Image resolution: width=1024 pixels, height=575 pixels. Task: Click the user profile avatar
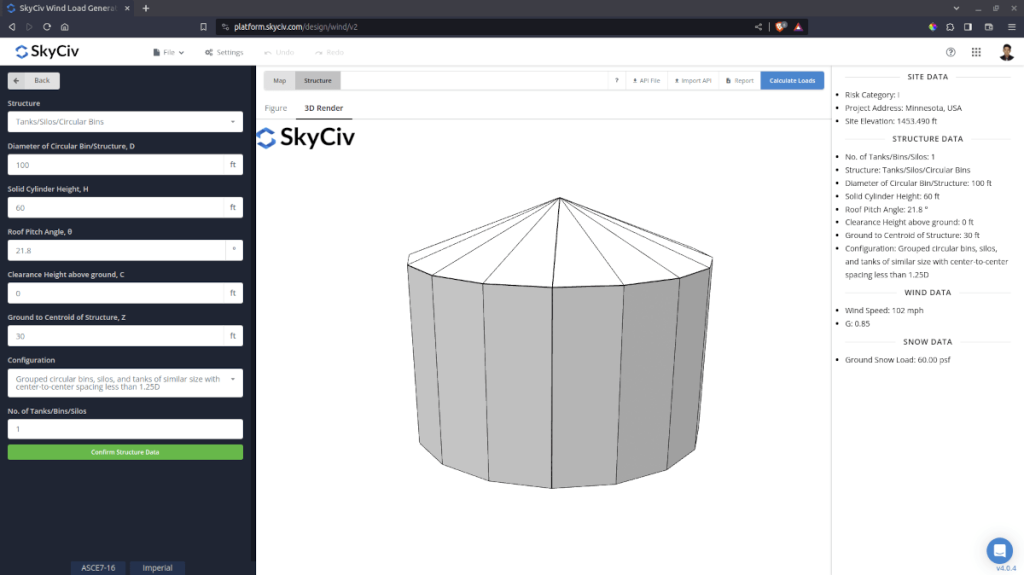[1006, 52]
